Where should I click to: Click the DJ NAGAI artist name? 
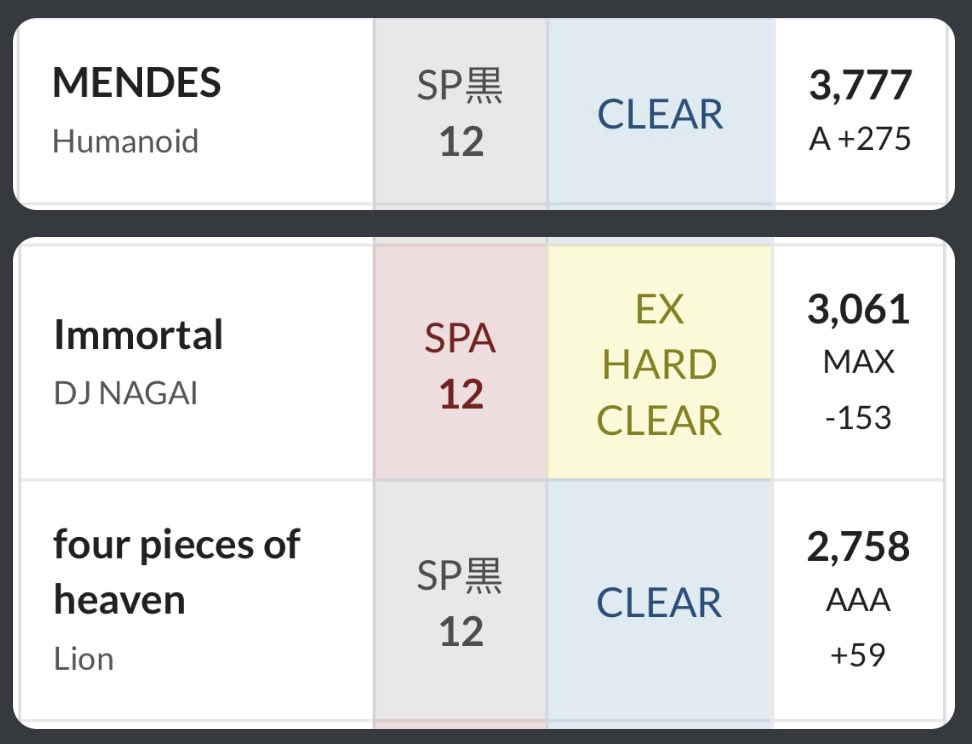pos(126,393)
